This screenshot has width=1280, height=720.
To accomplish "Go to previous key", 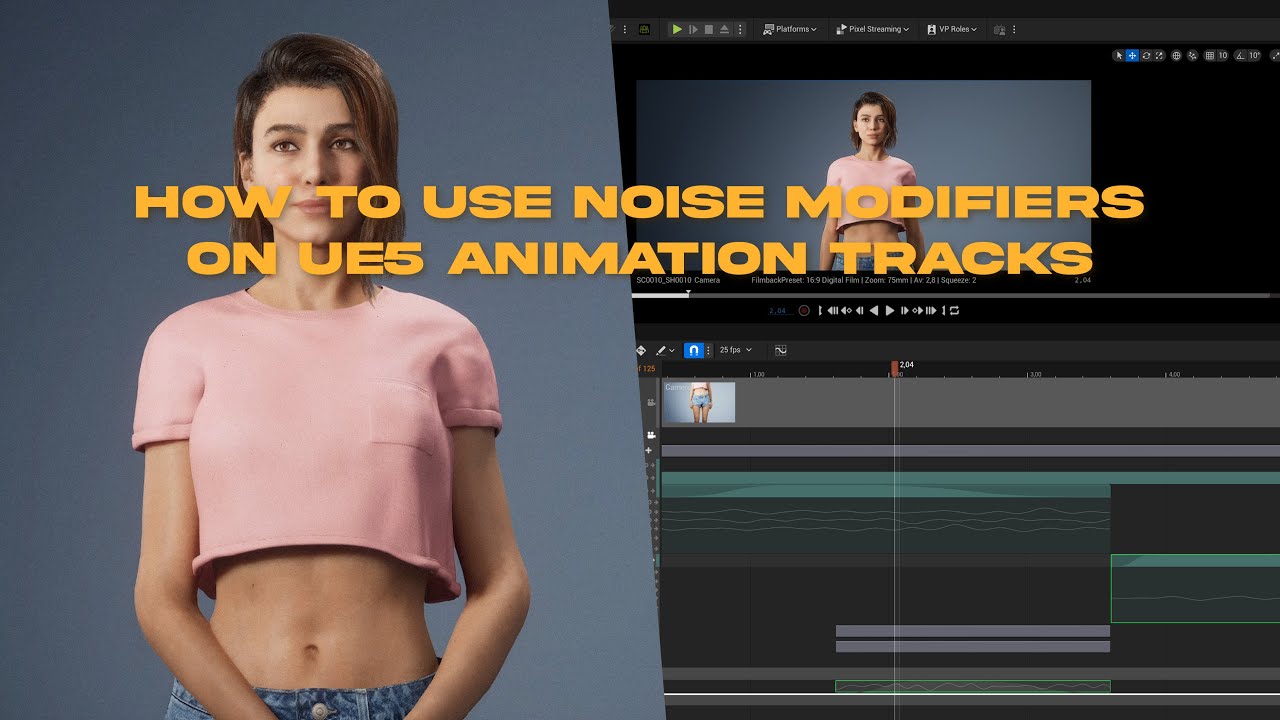I will 846,311.
